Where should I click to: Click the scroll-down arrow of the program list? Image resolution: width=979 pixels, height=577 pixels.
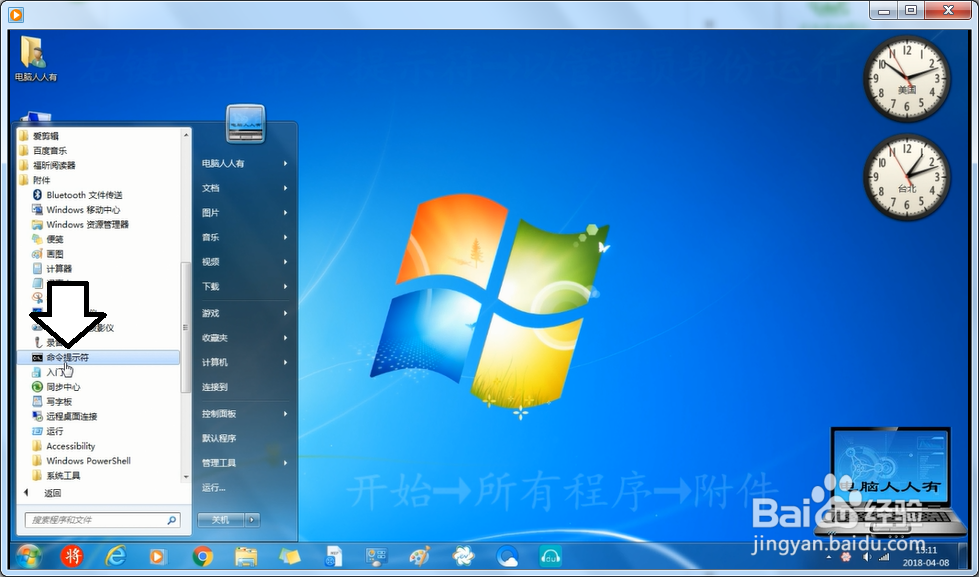[185, 477]
